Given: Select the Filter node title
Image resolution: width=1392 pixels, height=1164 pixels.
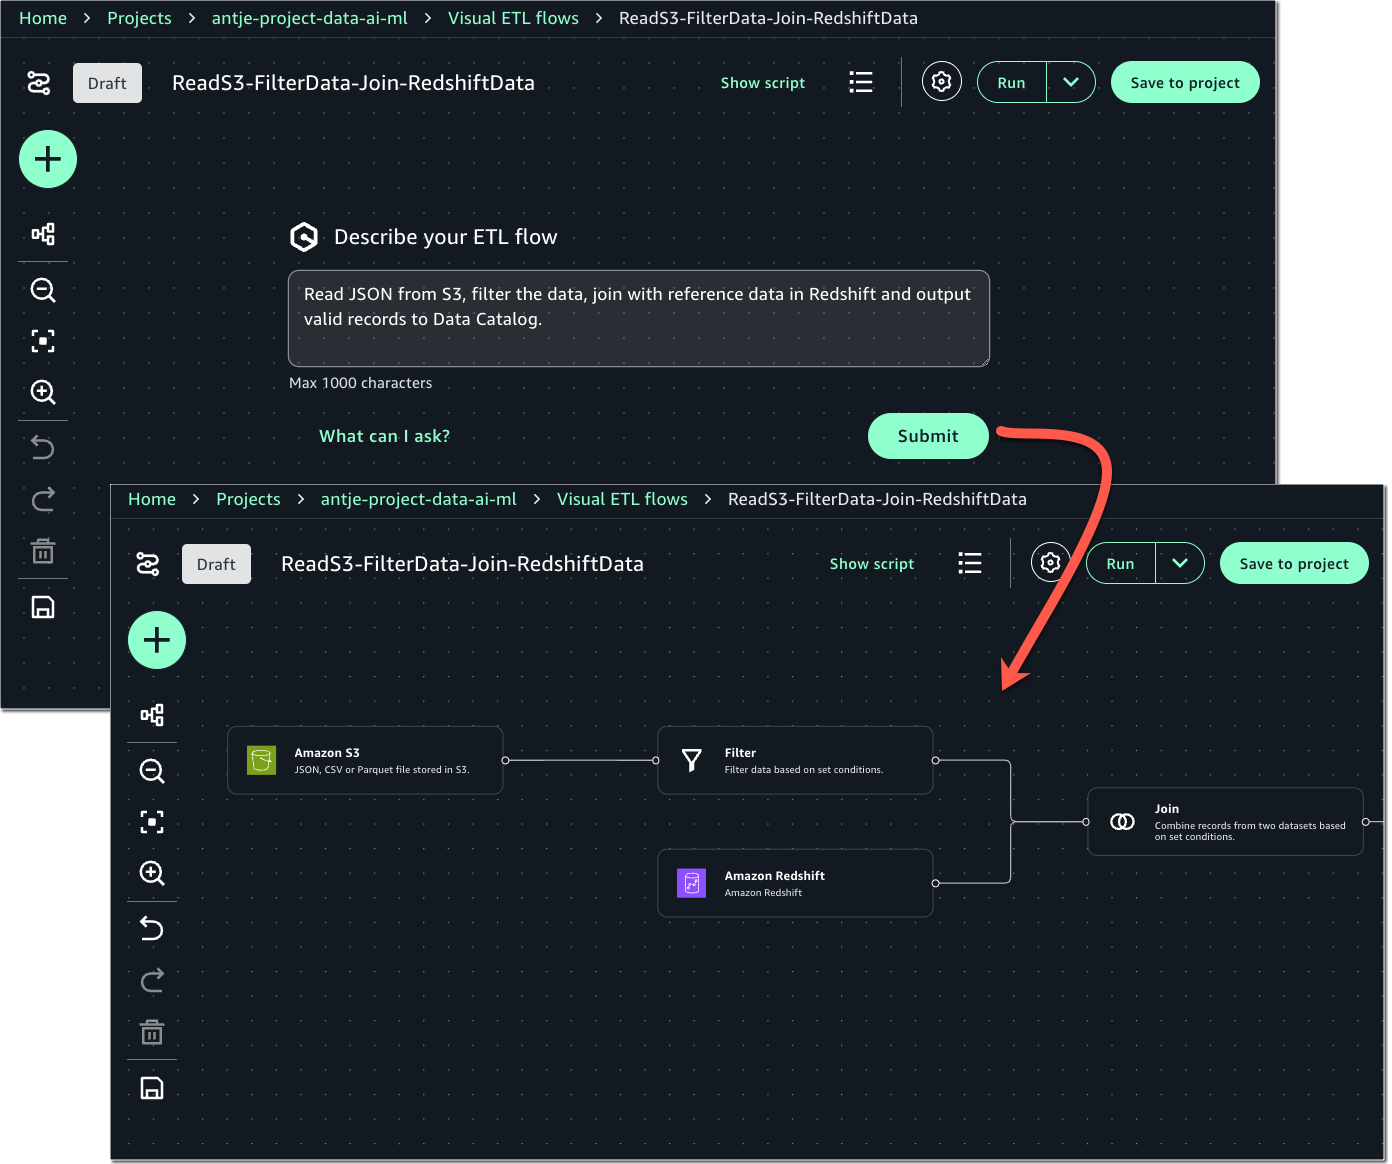Looking at the screenshot, I should [740, 753].
